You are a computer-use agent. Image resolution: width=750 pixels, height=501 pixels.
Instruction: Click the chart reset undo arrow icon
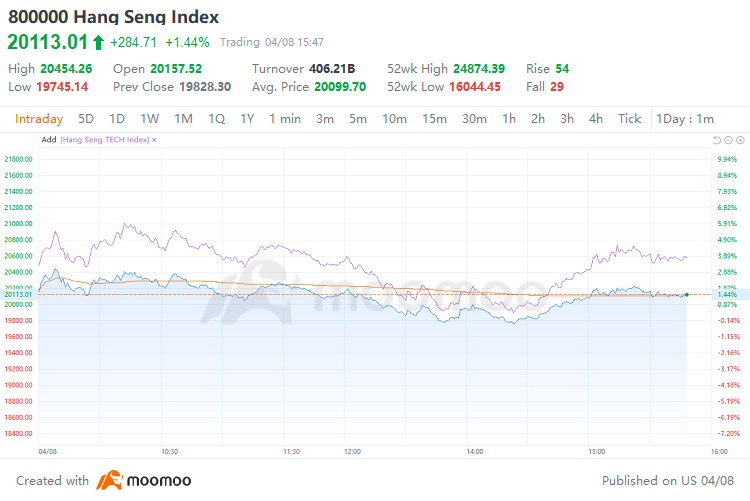pos(715,140)
